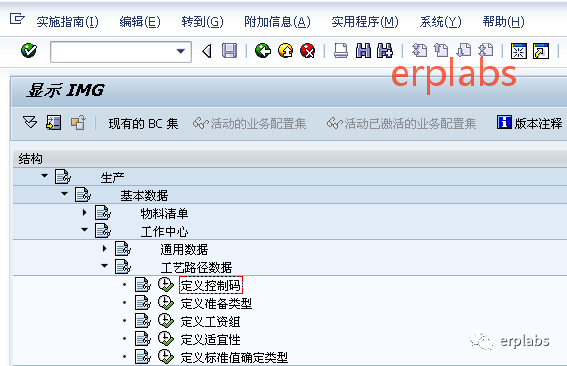Click the green Back arrow icon
The height and width of the screenshot is (366, 567).
pos(263,51)
